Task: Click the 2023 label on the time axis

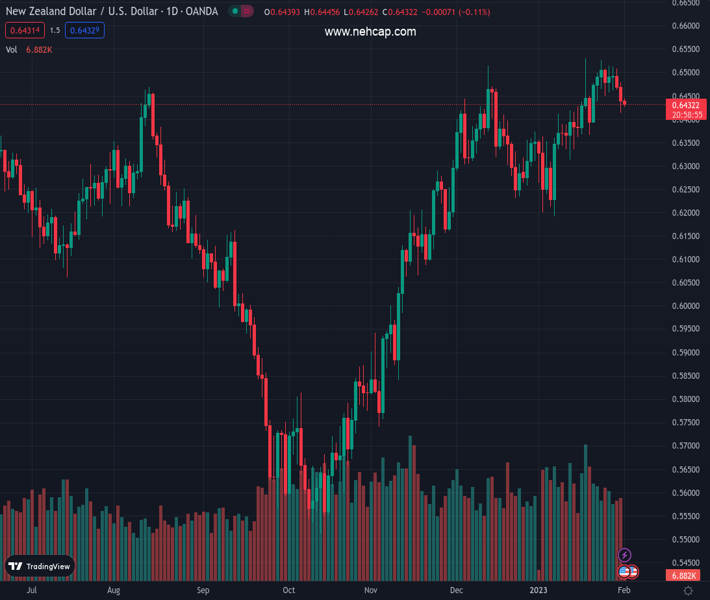Action: pyautogui.click(x=540, y=591)
